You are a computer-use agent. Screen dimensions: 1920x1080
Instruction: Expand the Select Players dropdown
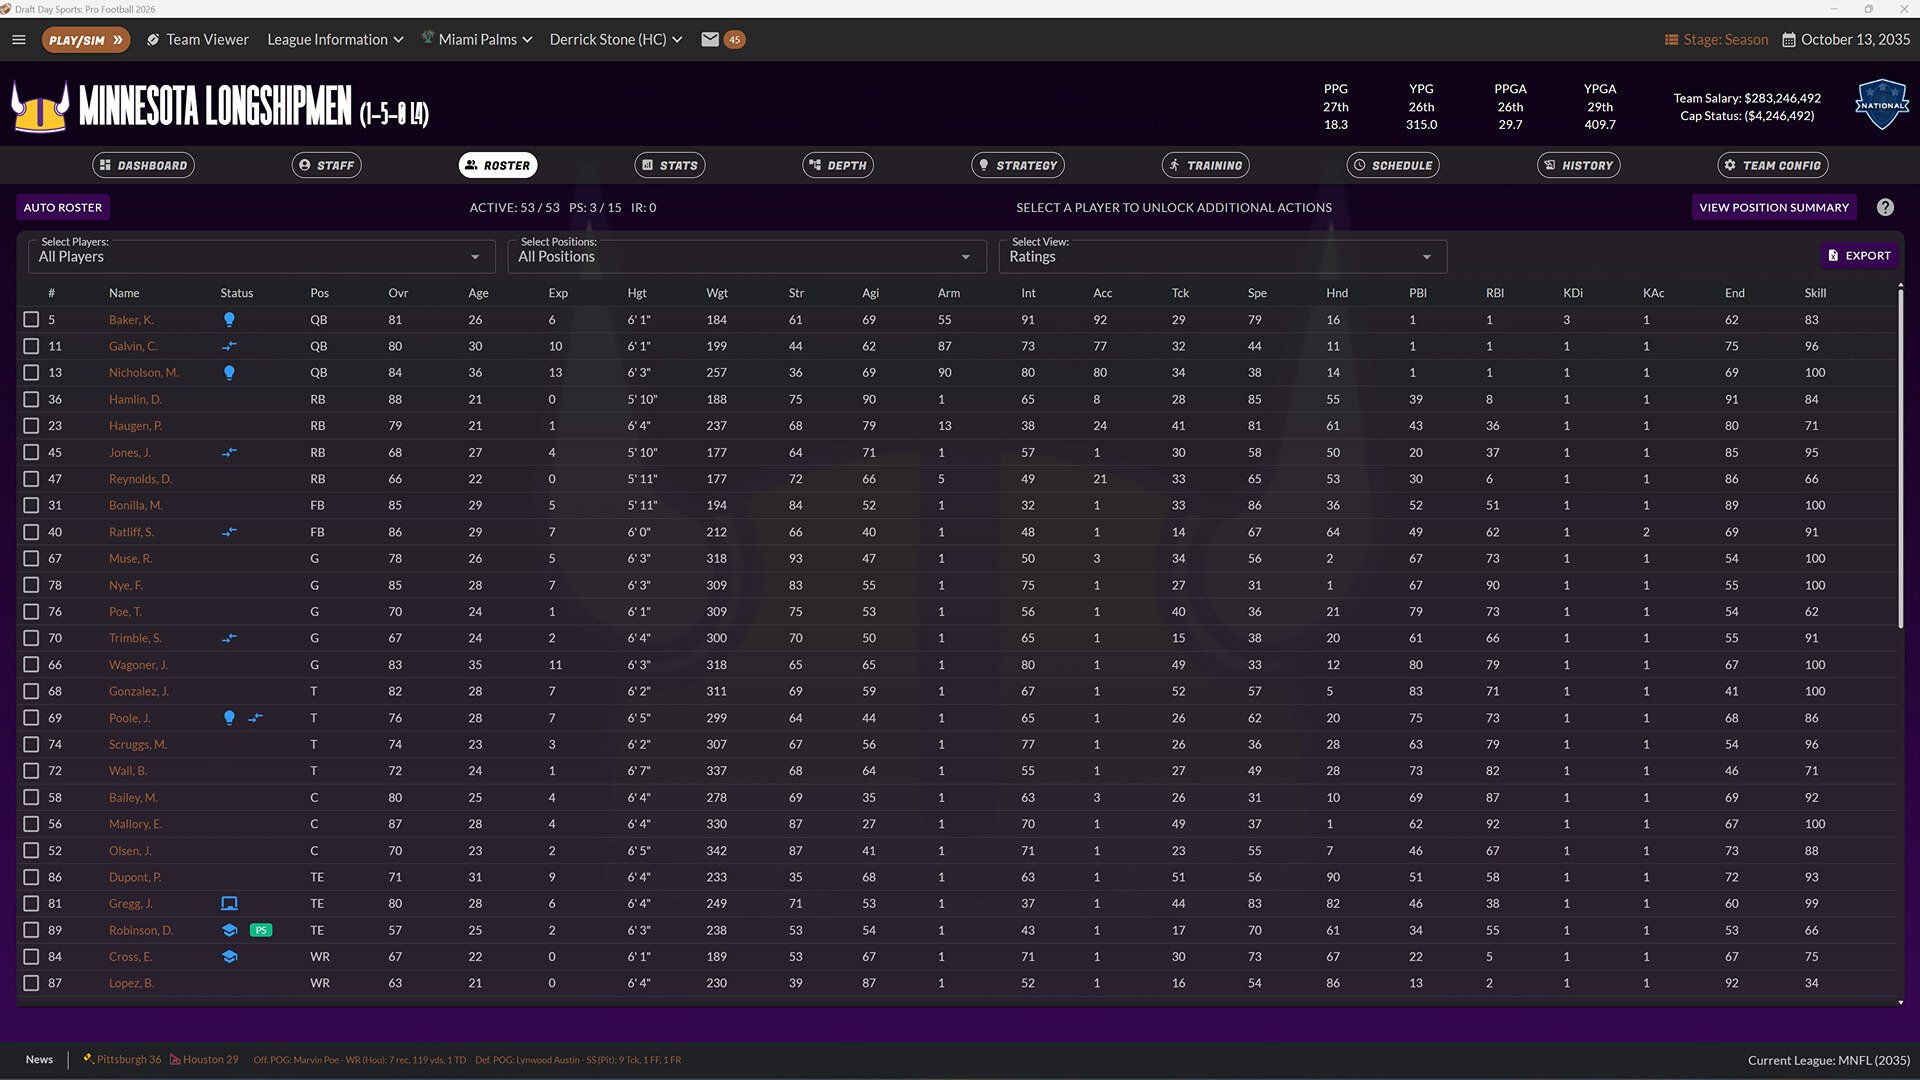[x=261, y=256]
